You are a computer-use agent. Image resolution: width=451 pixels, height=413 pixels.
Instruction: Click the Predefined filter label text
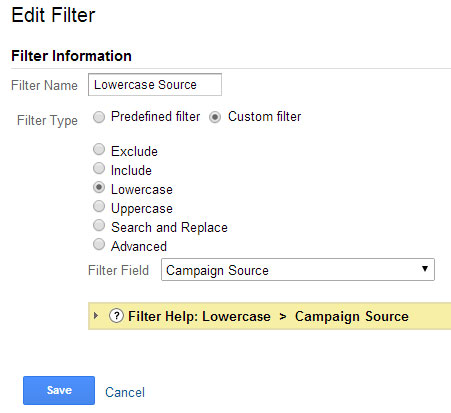(155, 117)
